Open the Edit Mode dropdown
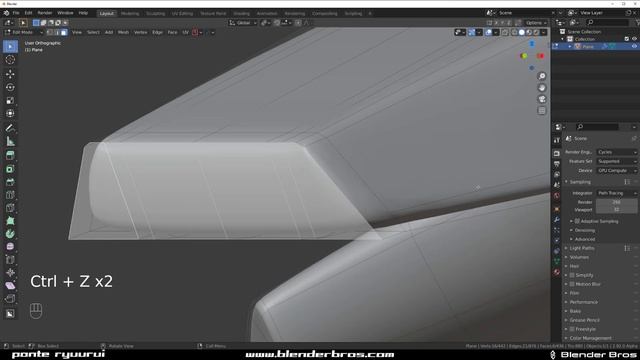Image resolution: width=640 pixels, height=360 pixels. point(24,32)
